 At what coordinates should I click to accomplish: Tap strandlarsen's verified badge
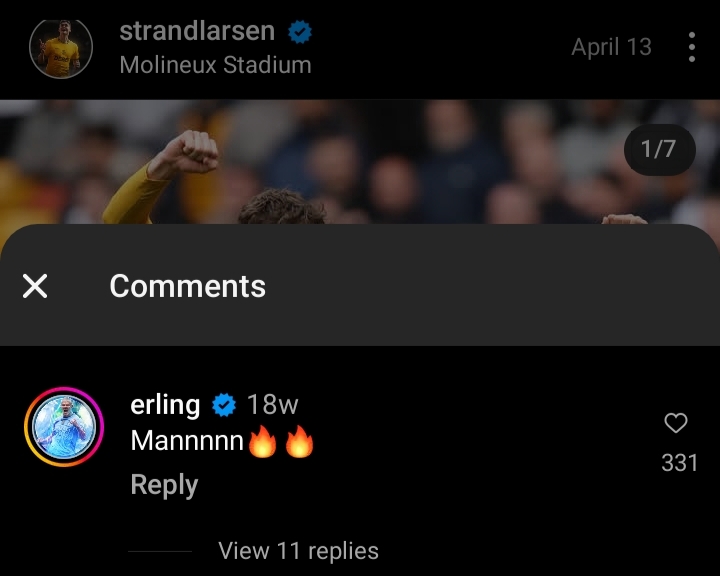pos(300,32)
